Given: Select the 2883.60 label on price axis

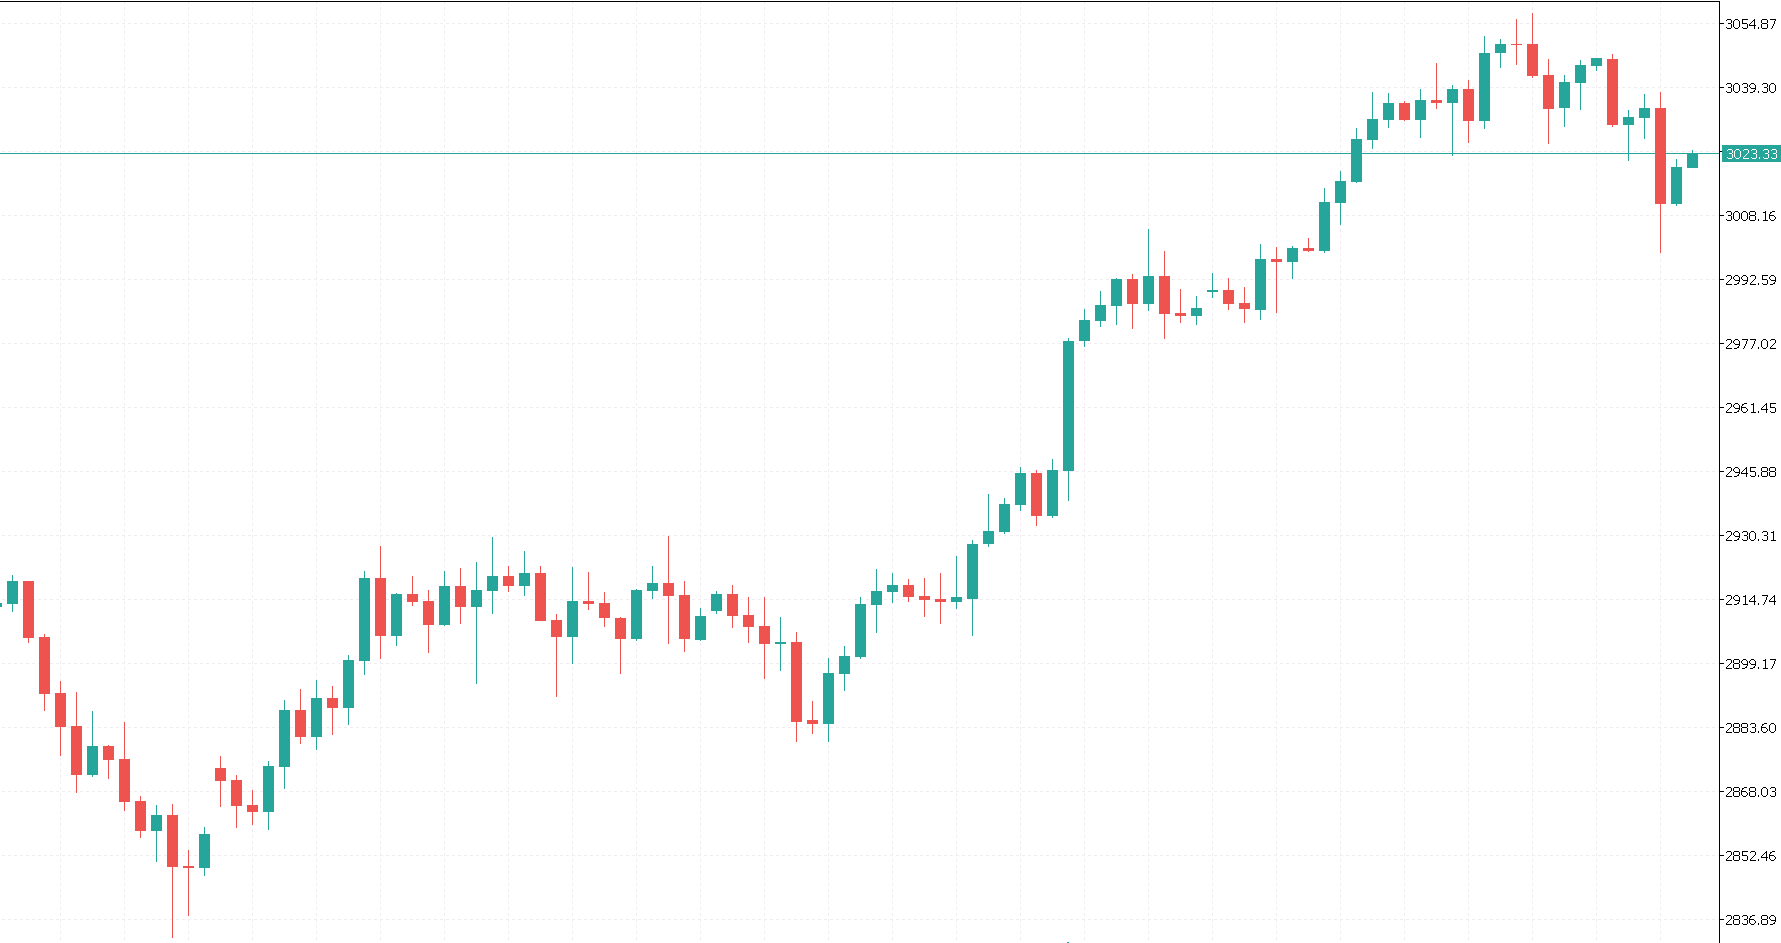Looking at the screenshot, I should point(1750,728).
